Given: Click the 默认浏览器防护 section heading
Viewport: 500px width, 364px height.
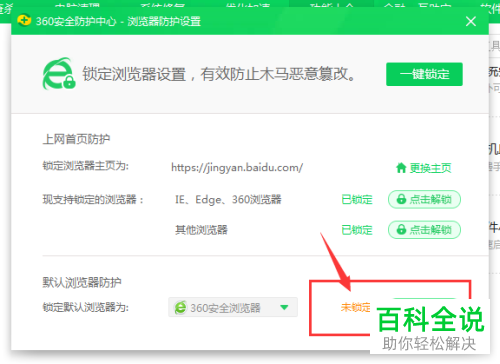Looking at the screenshot, I should (x=82, y=282).
